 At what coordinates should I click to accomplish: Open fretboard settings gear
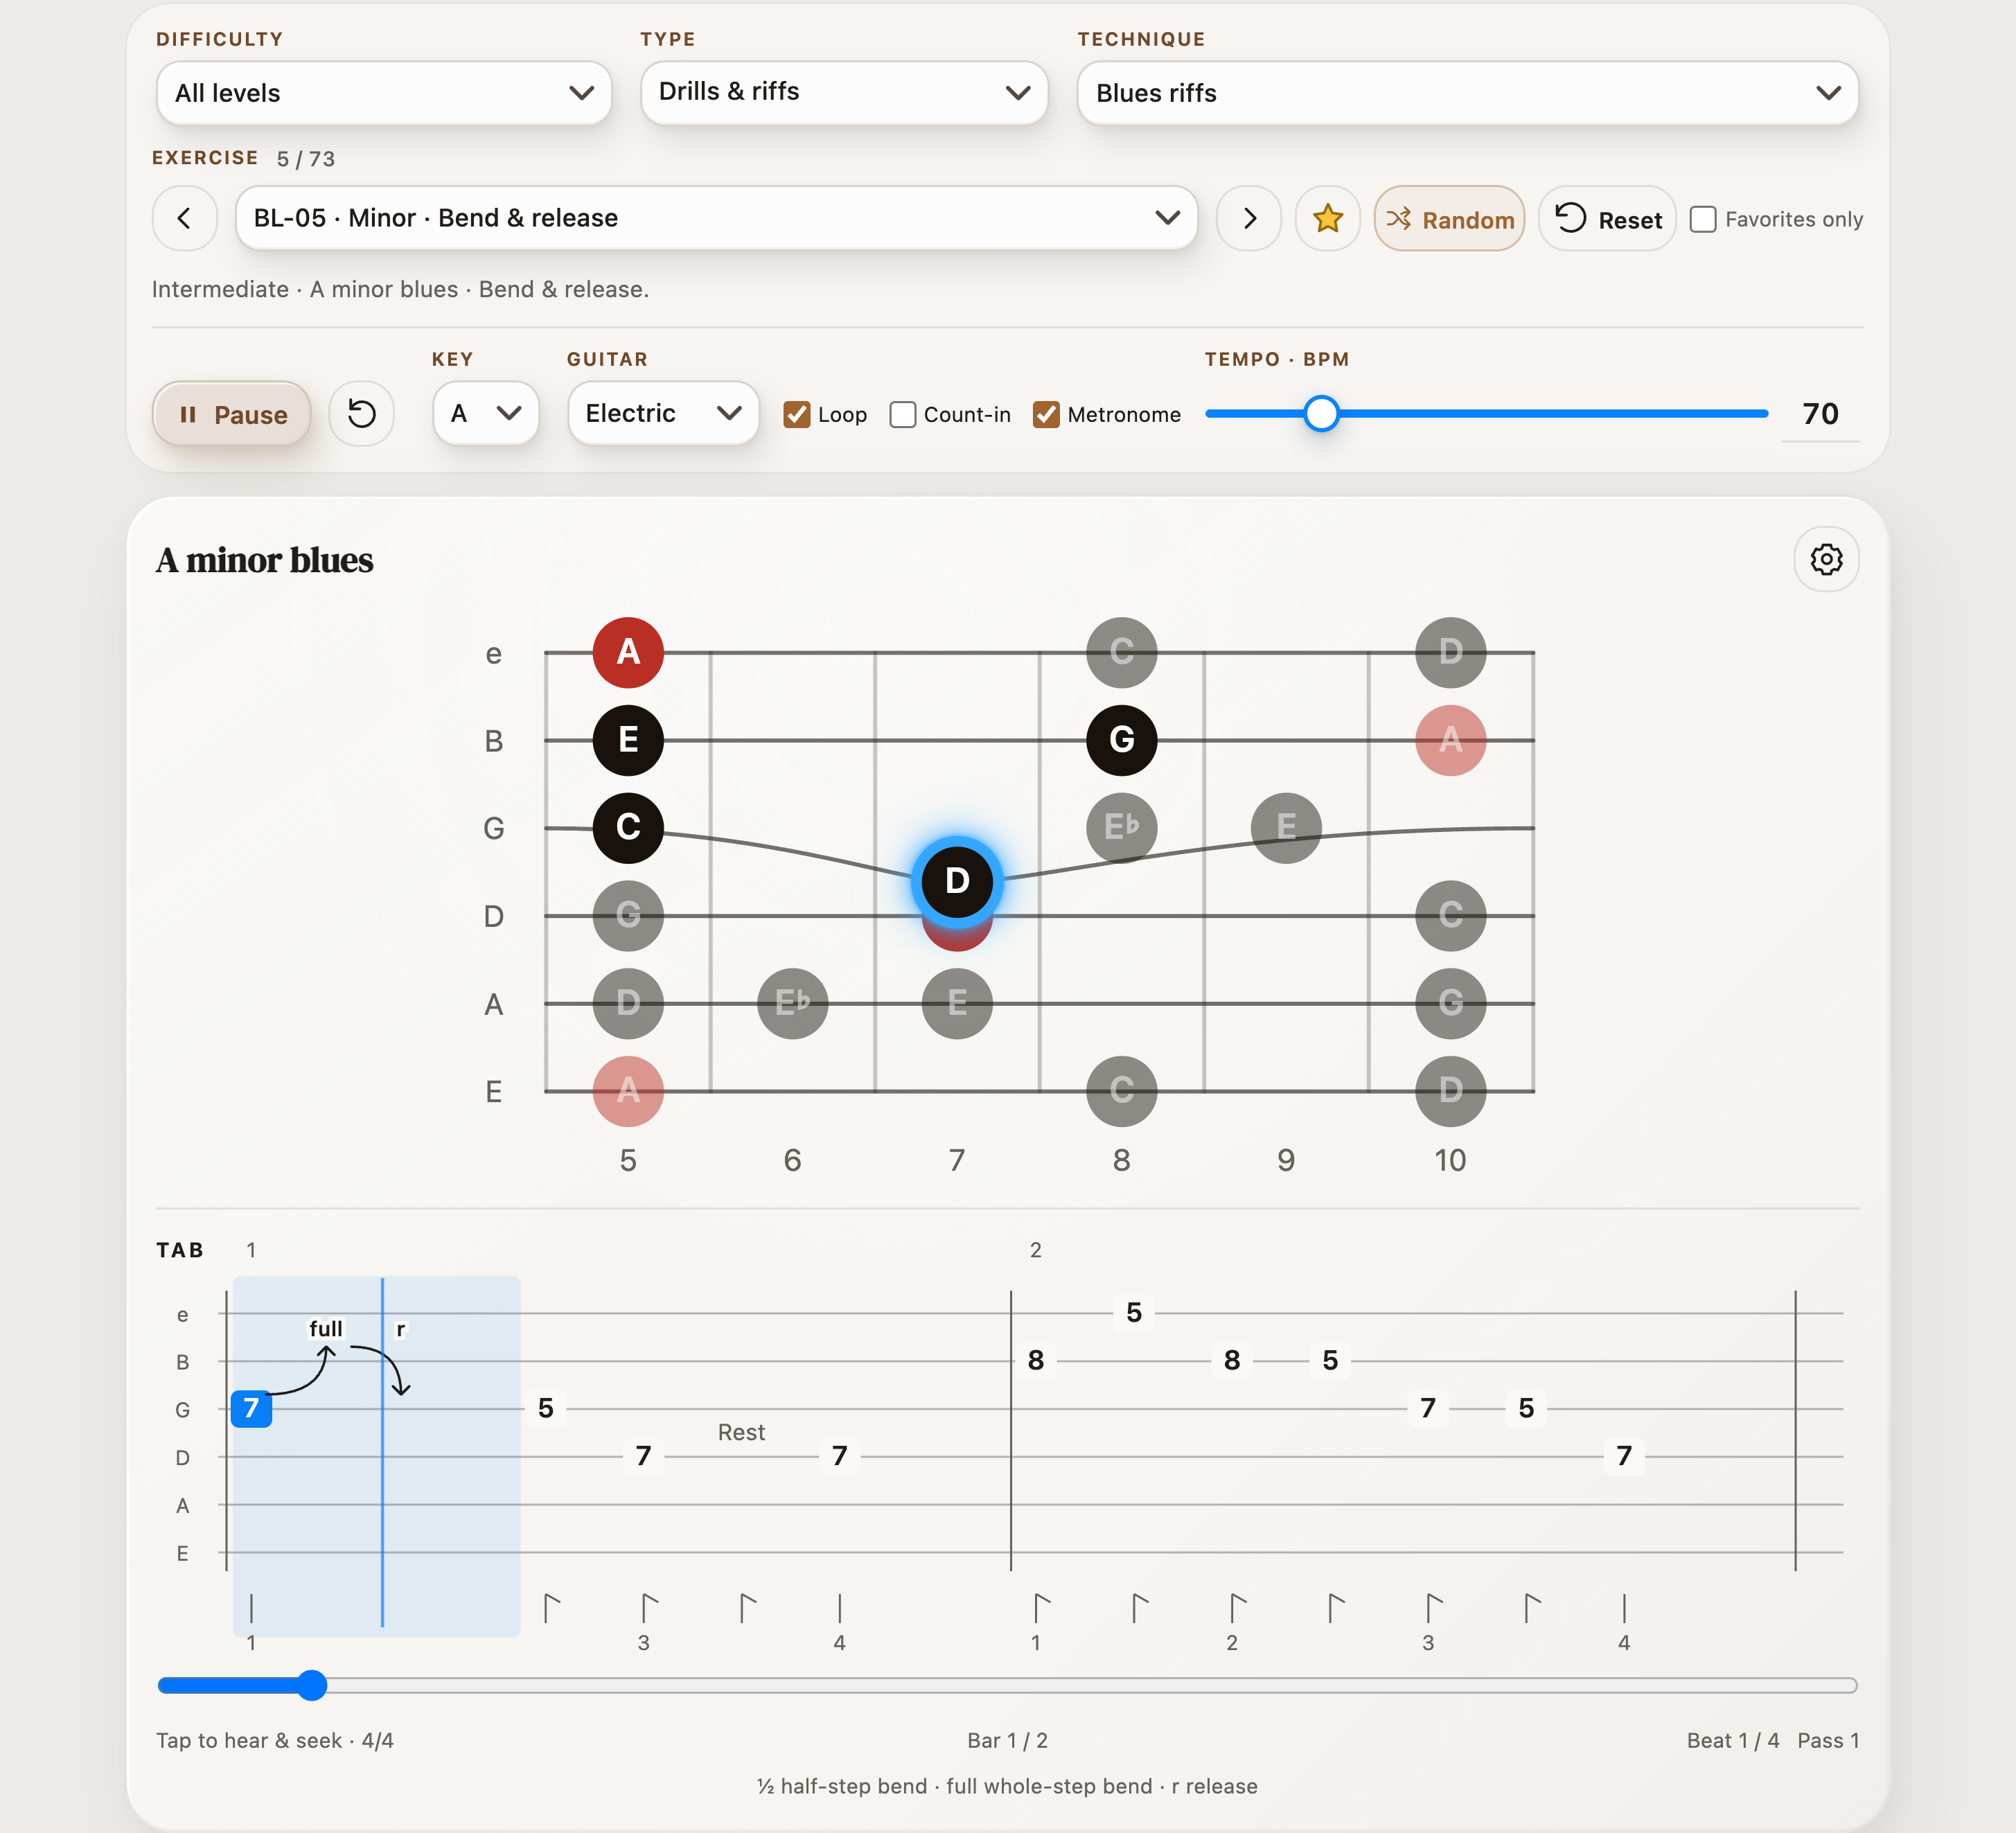coord(1826,559)
